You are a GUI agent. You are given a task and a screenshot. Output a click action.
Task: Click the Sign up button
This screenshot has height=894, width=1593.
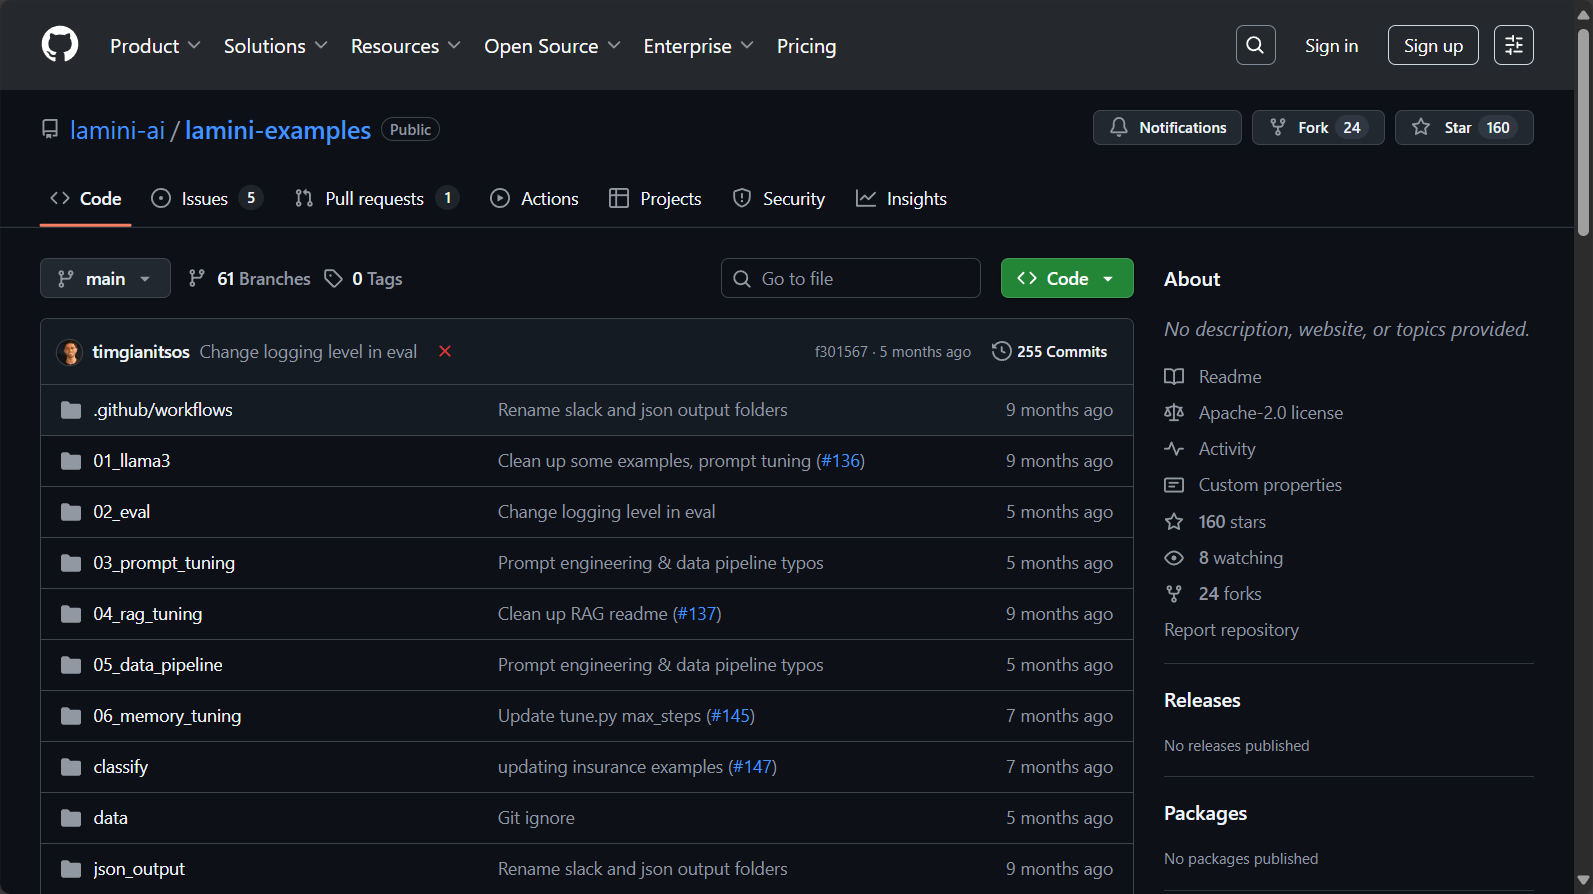click(1433, 45)
